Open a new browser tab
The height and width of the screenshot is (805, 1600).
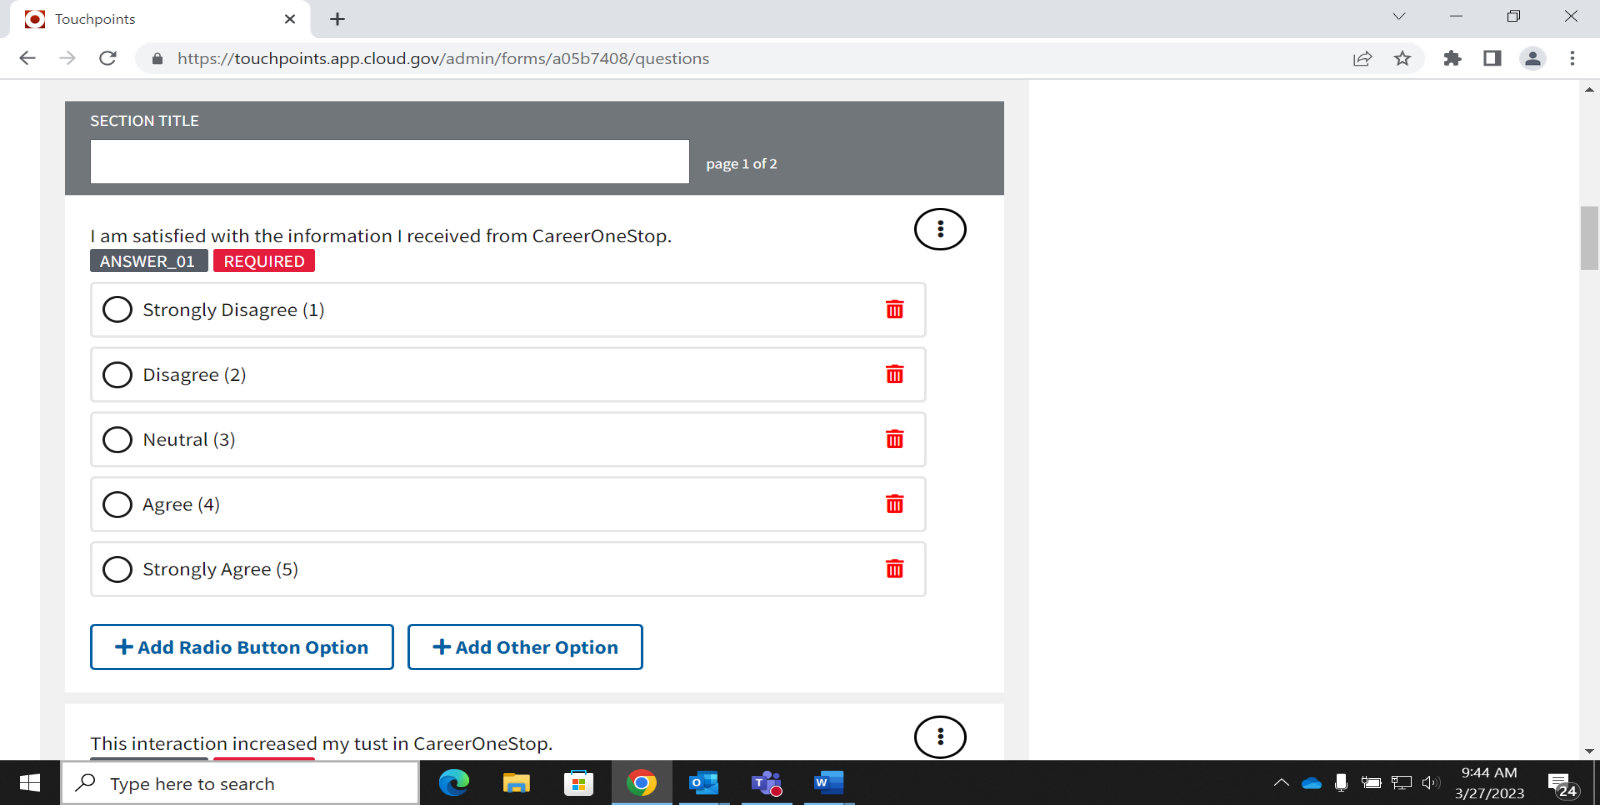338,19
